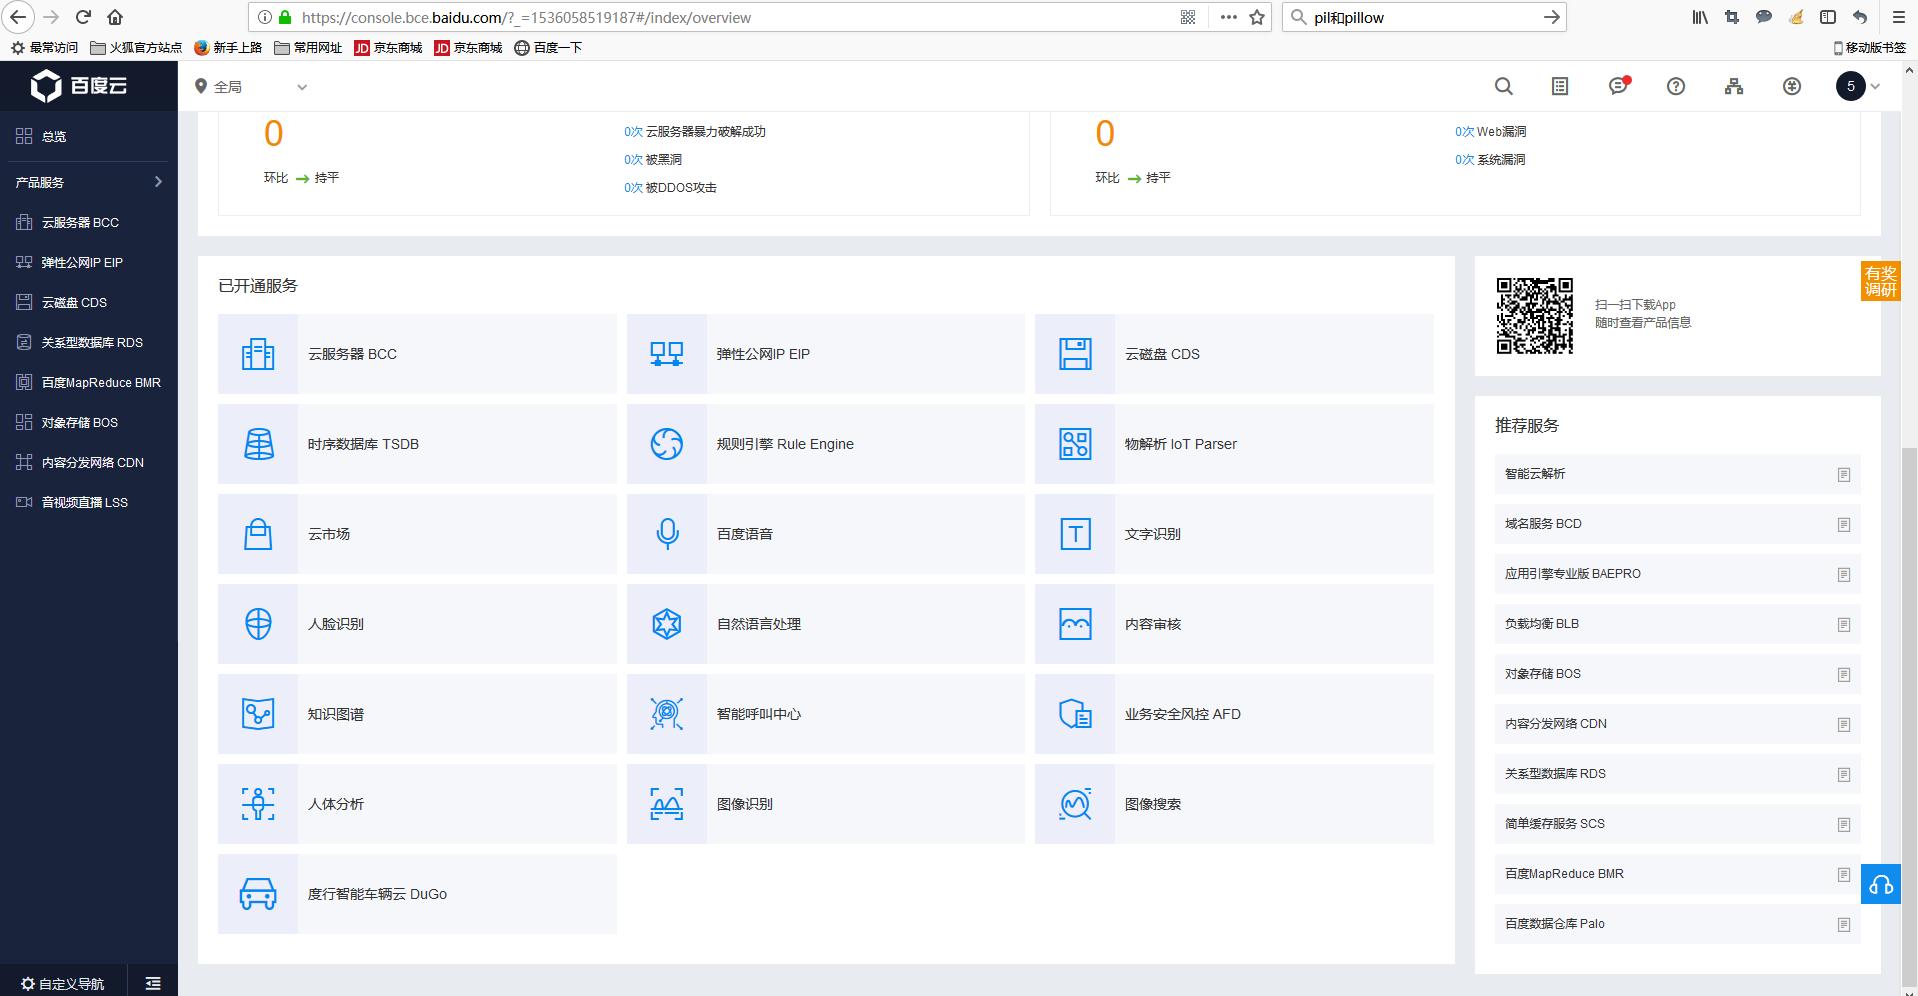
Task: Open the 百度语音 microphone icon tile
Action: pos(667,534)
